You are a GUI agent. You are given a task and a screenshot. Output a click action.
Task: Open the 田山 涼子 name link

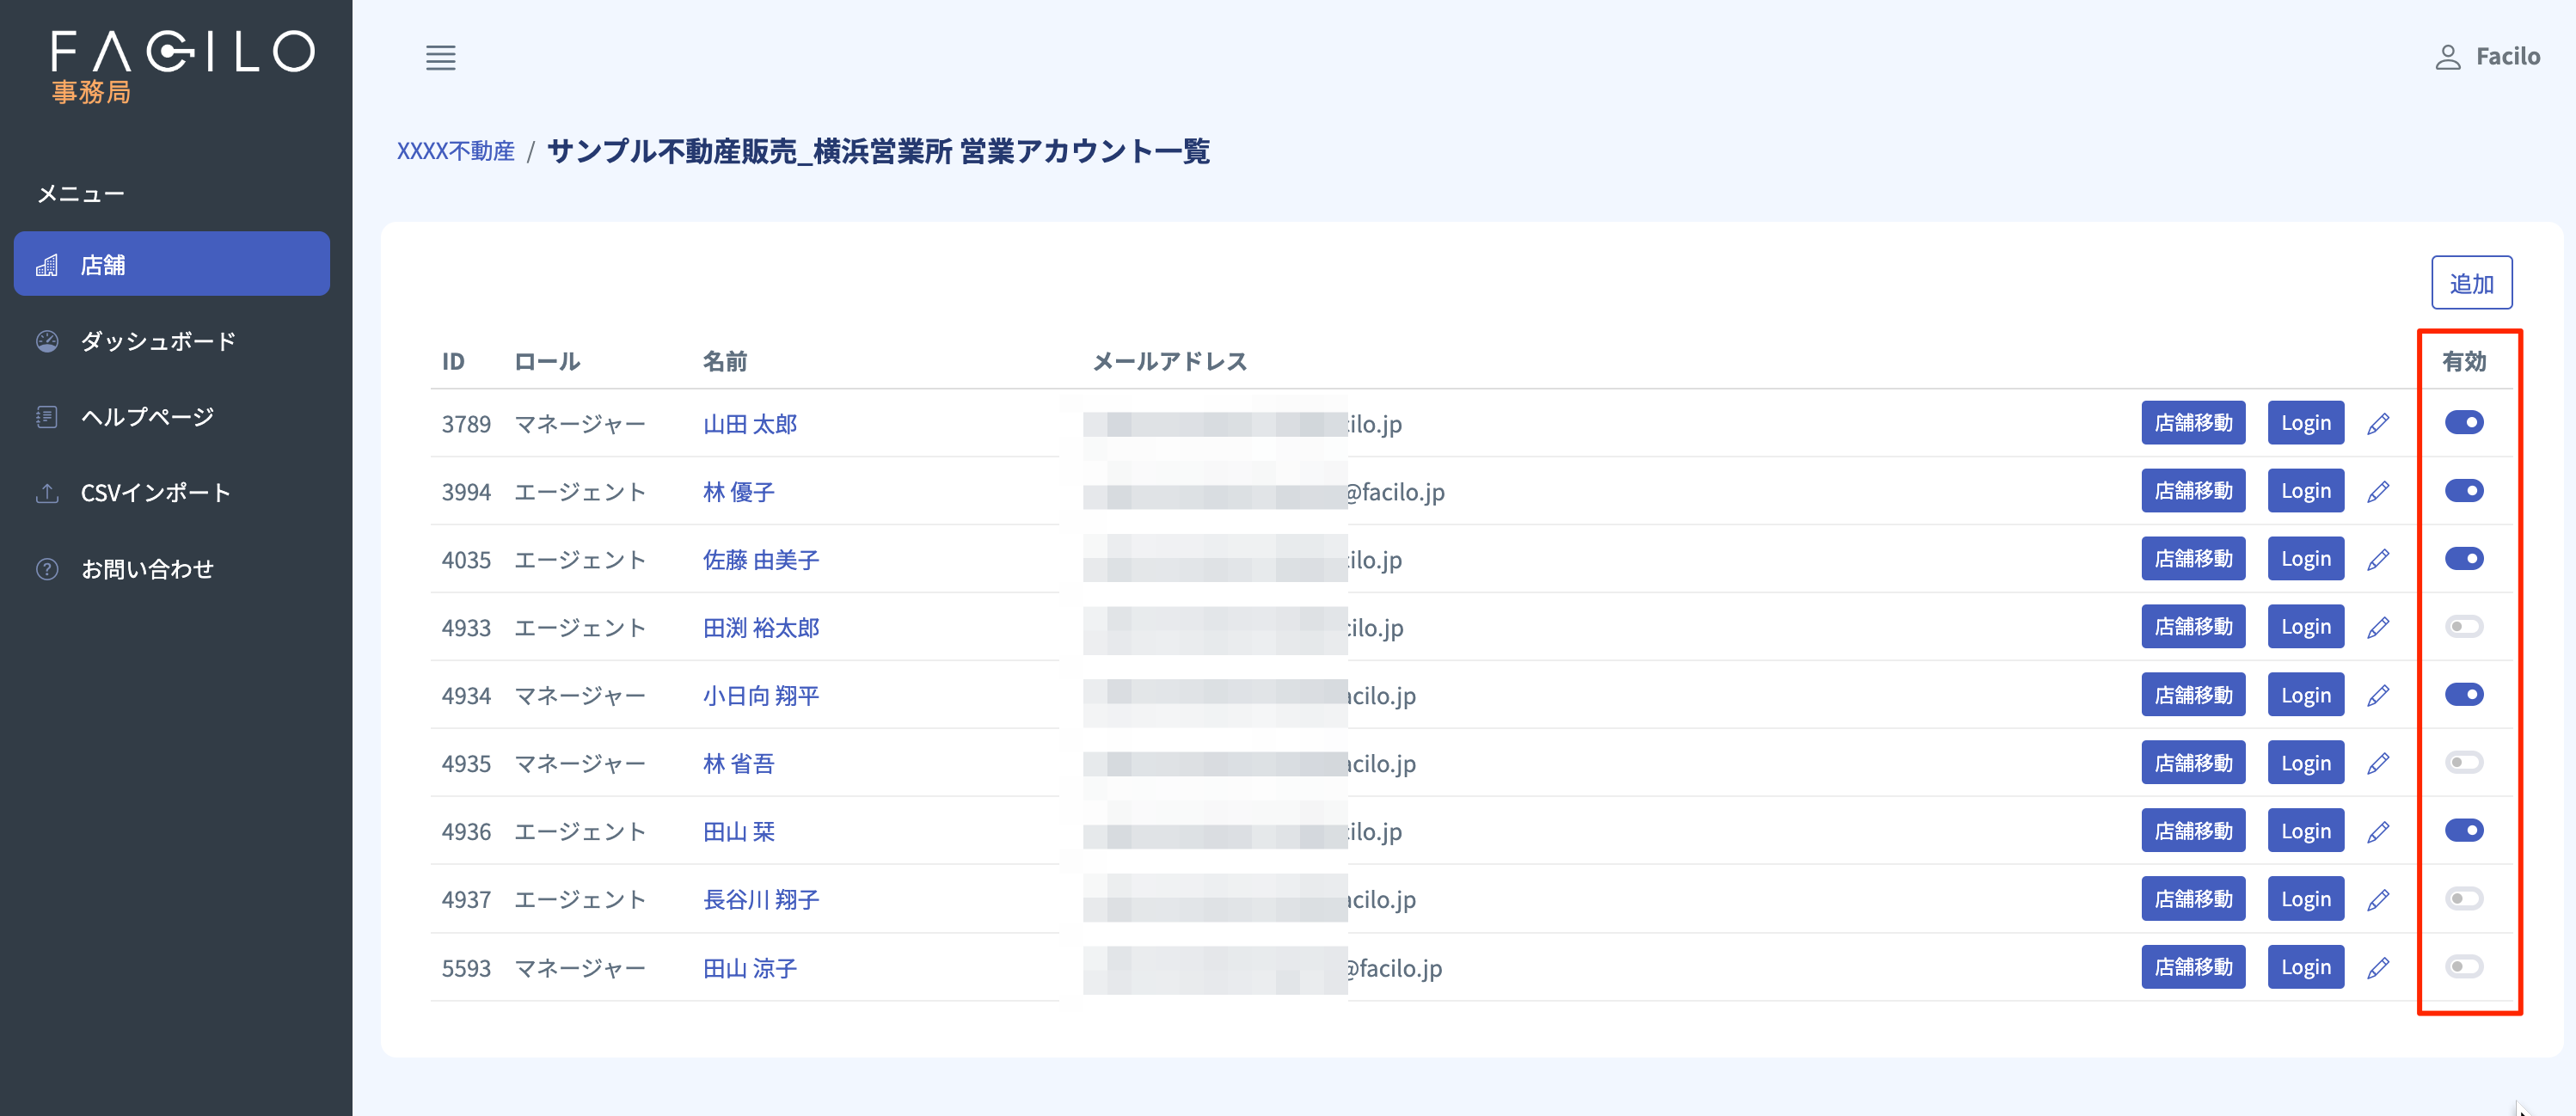pos(750,968)
